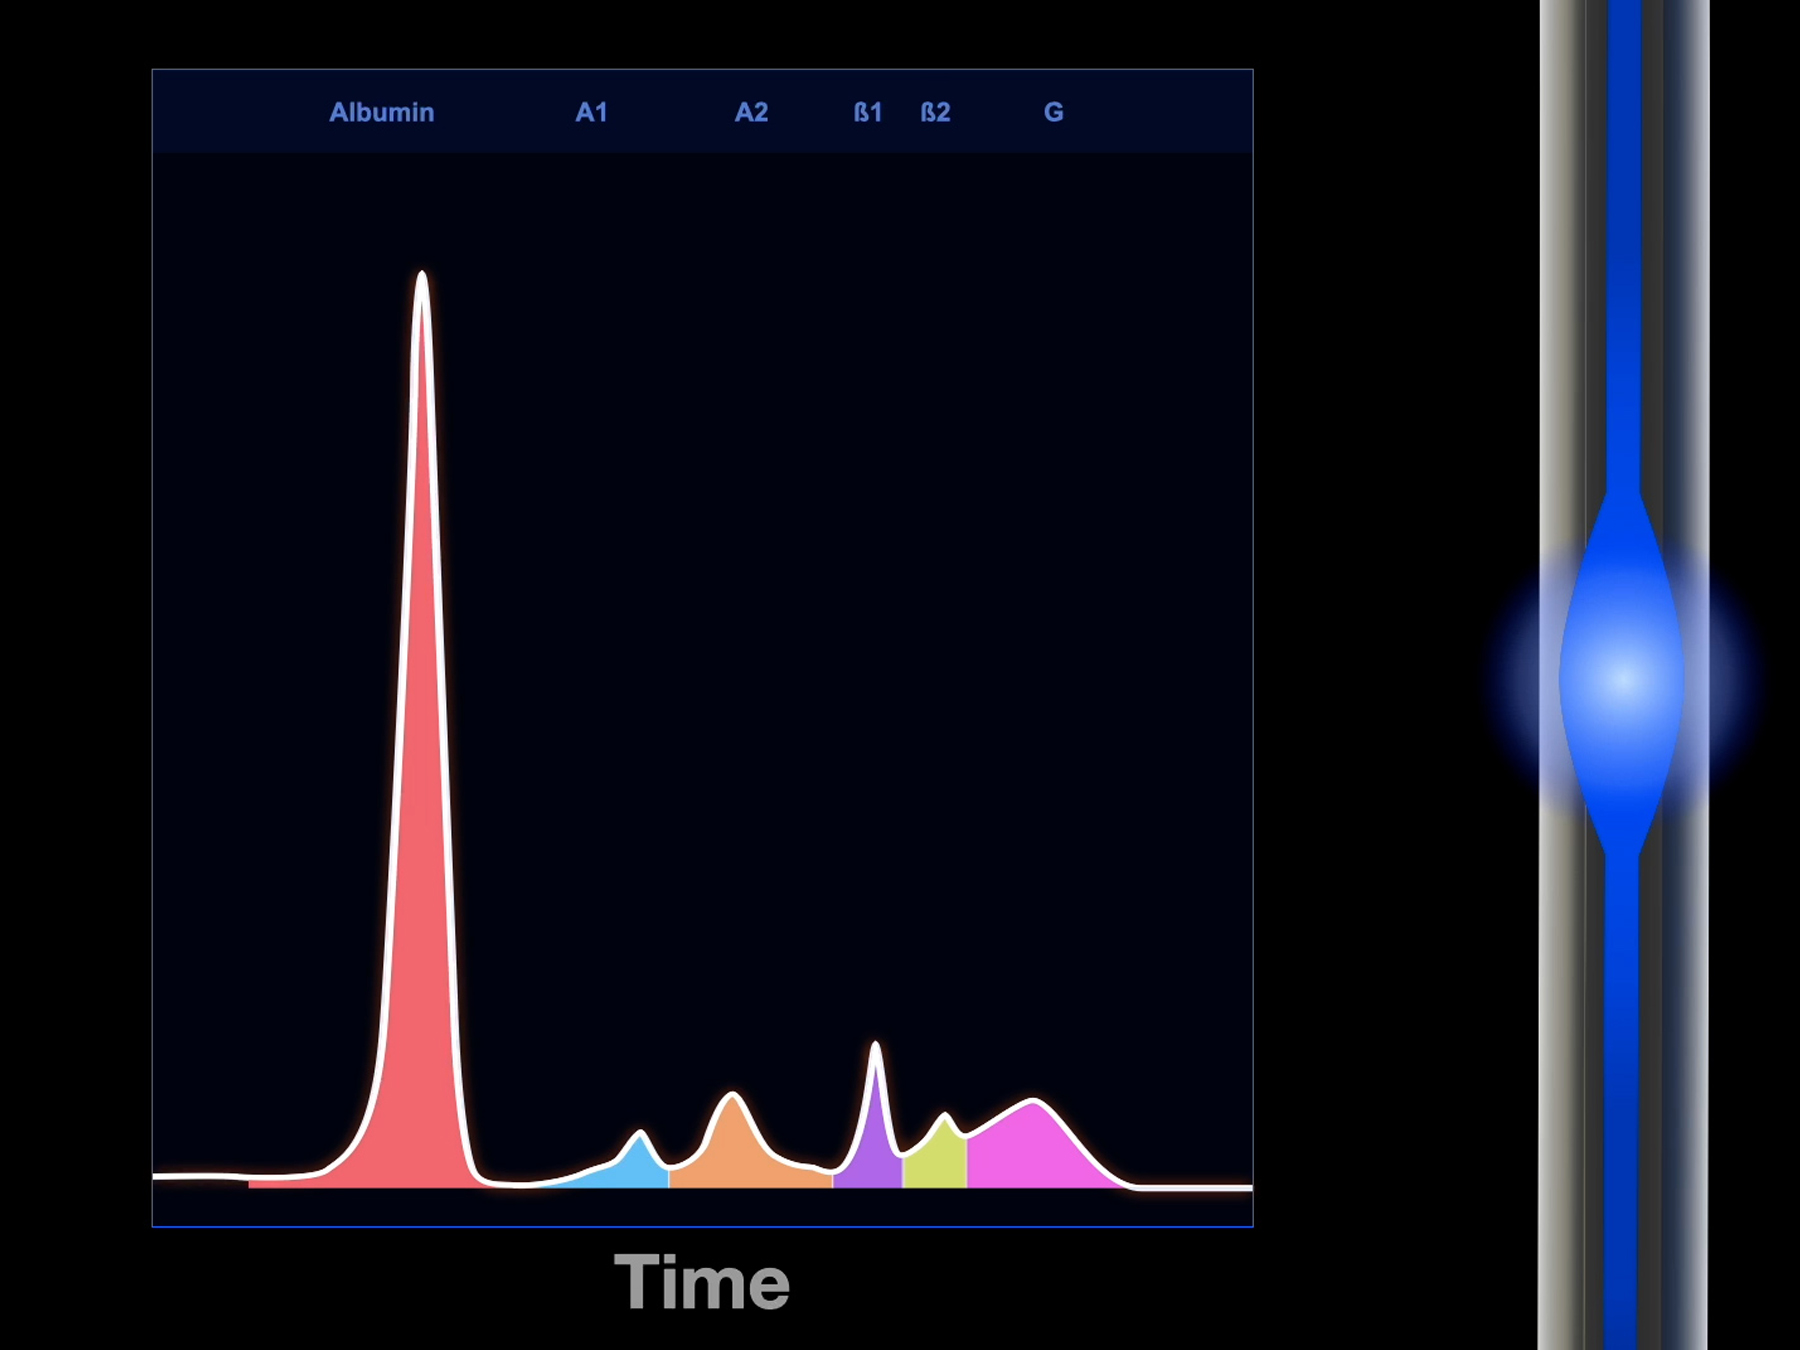The height and width of the screenshot is (1350, 1800).
Task: Click the glowing blue bulge in the capillary
Action: [1622, 678]
